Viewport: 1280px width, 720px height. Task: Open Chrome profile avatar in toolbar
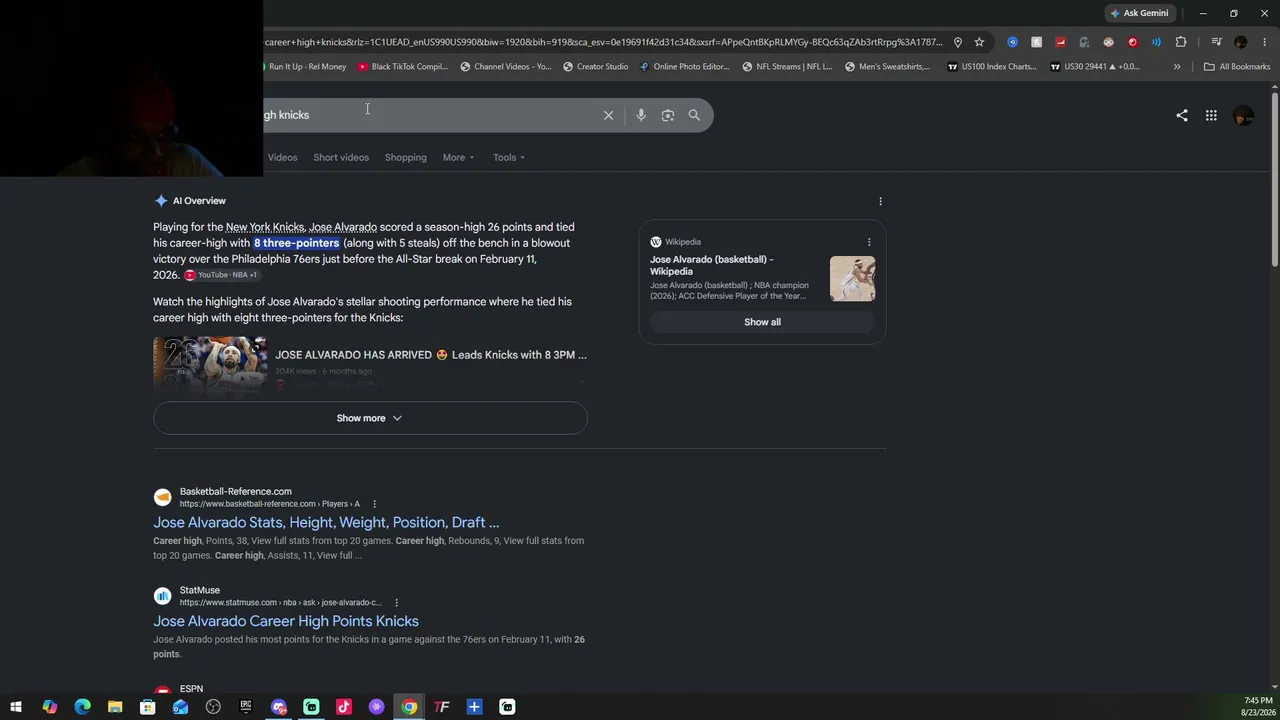(x=1241, y=42)
